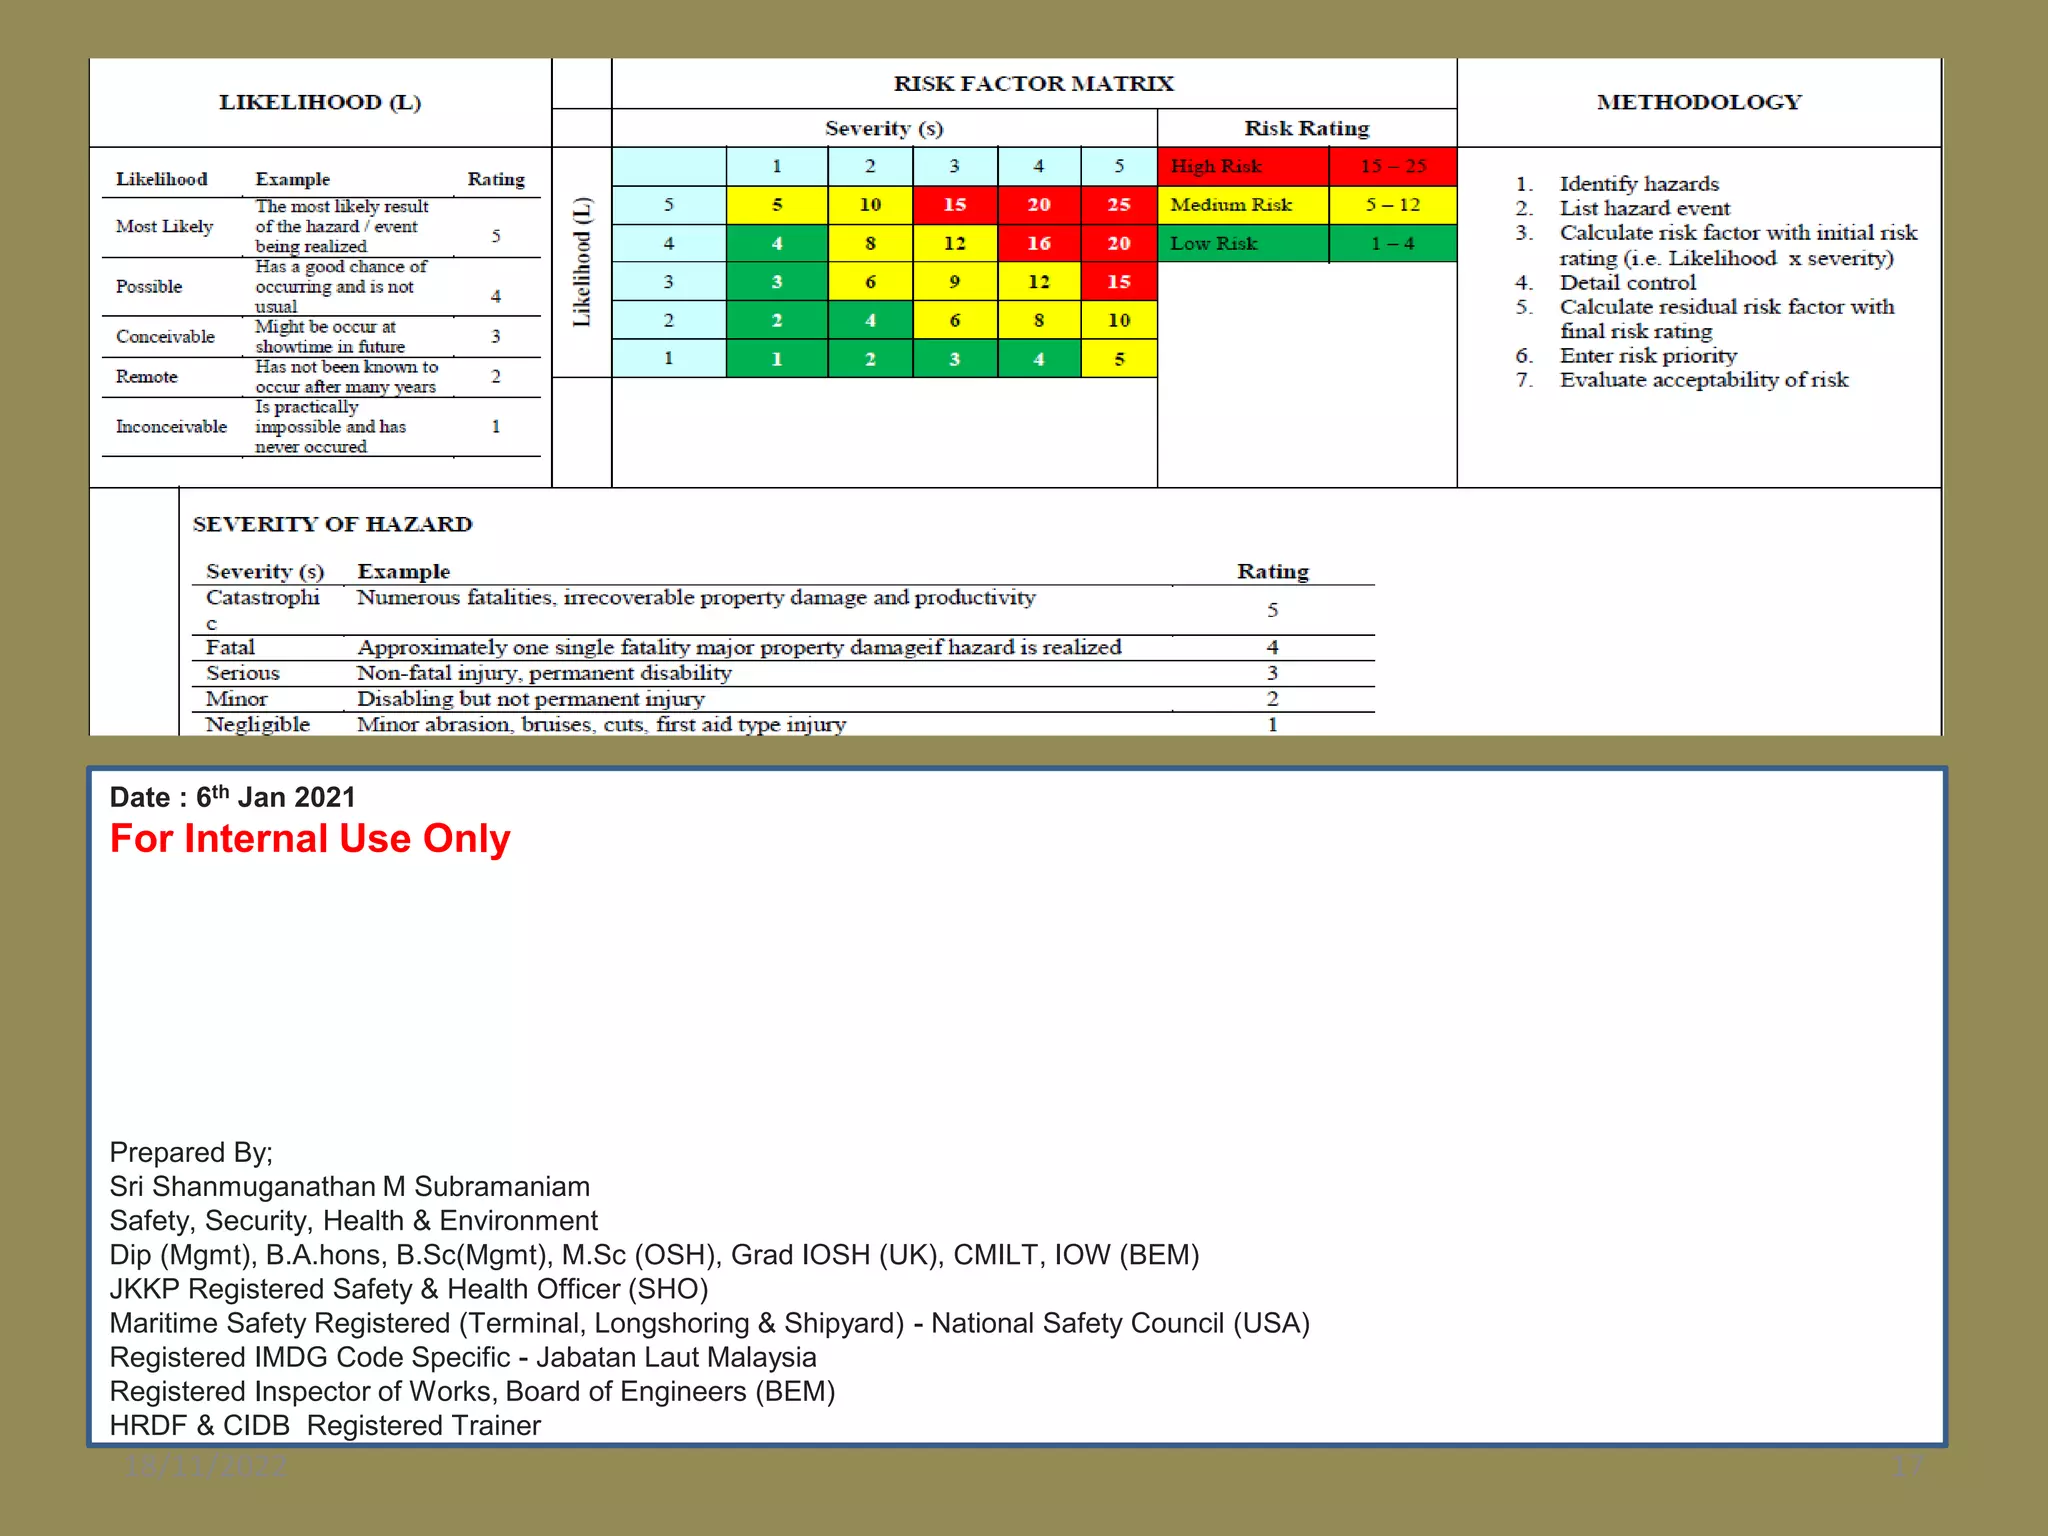Click the name Sri Shanmuganathan M Subramaniam
Screen dimensions: 2048x1536
[x=350, y=1186]
